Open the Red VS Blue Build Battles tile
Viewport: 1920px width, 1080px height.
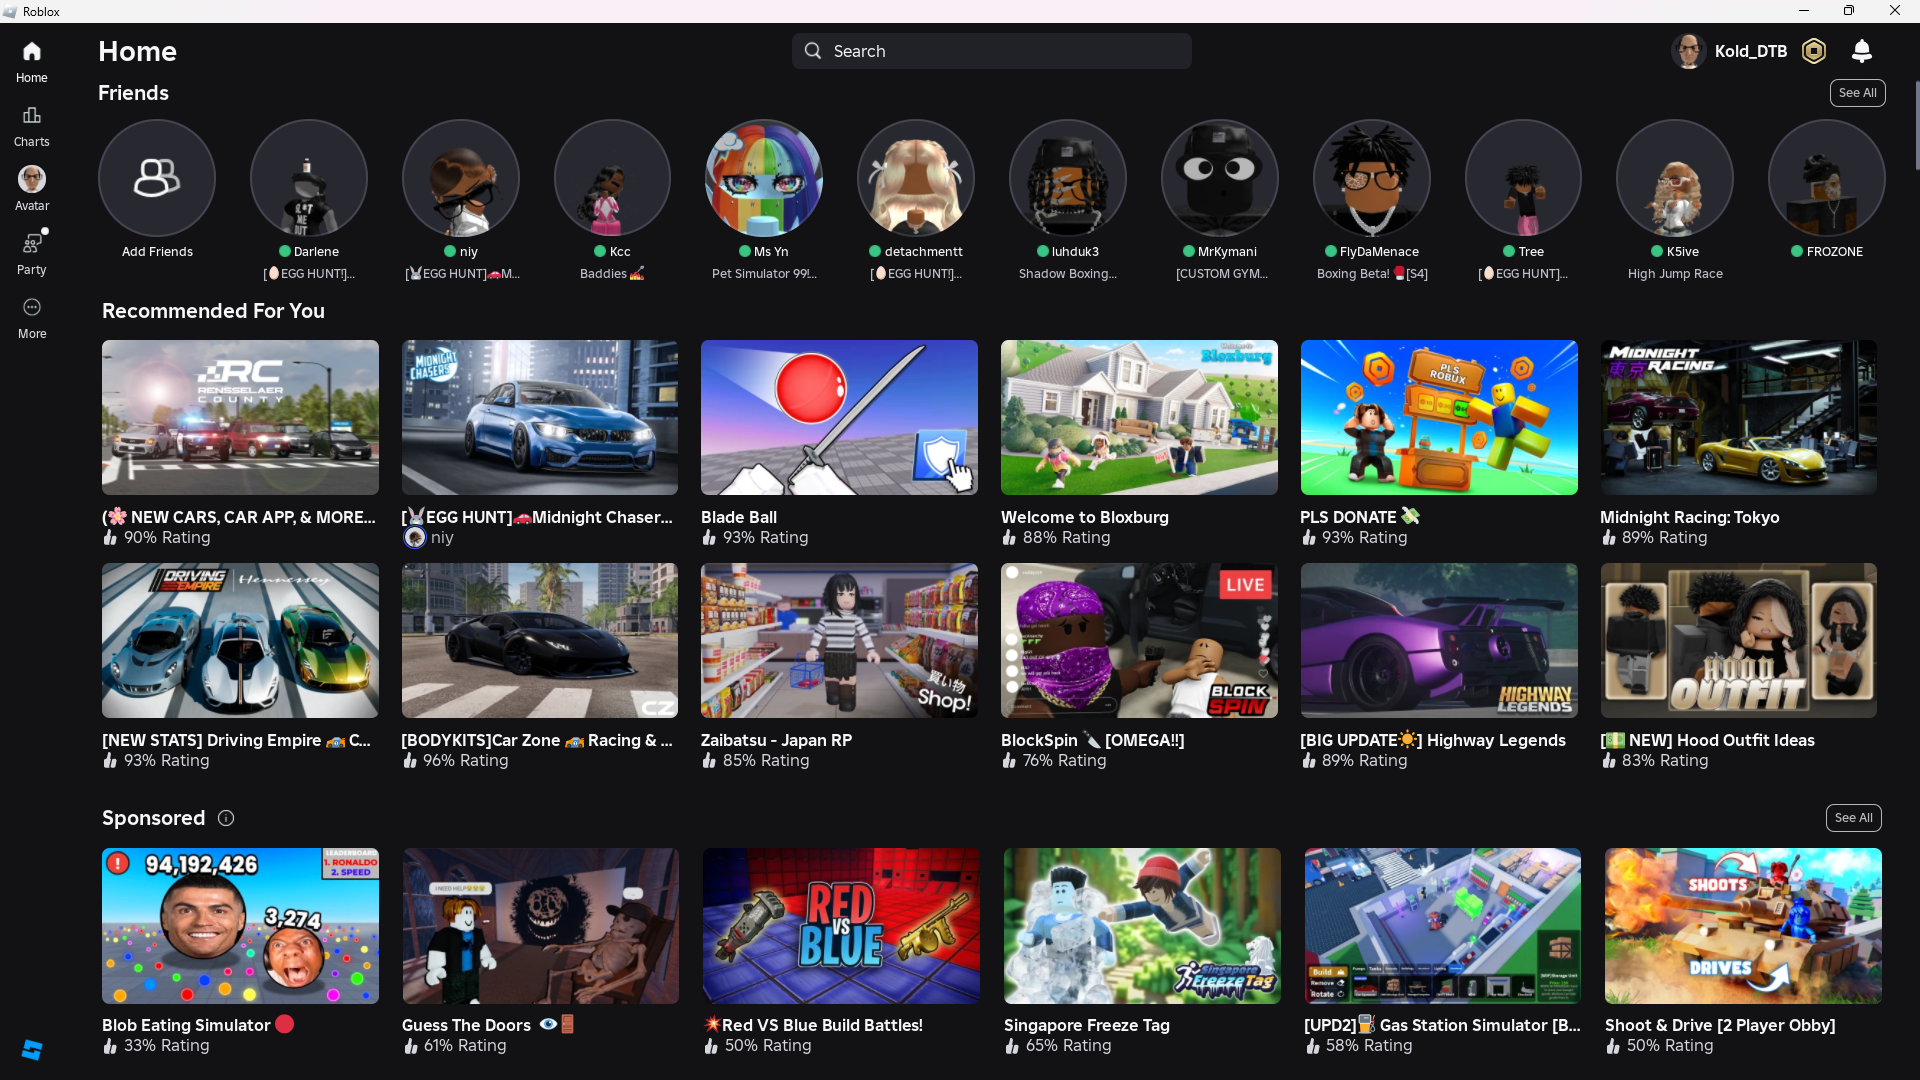(841, 926)
